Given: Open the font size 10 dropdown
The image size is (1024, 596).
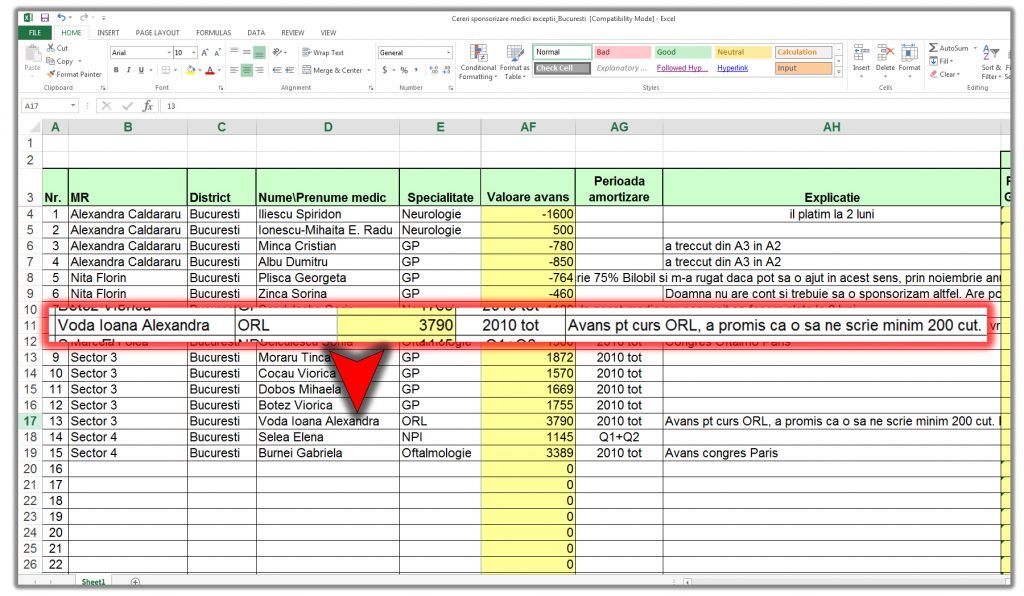Looking at the screenshot, I should pyautogui.click(x=194, y=52).
